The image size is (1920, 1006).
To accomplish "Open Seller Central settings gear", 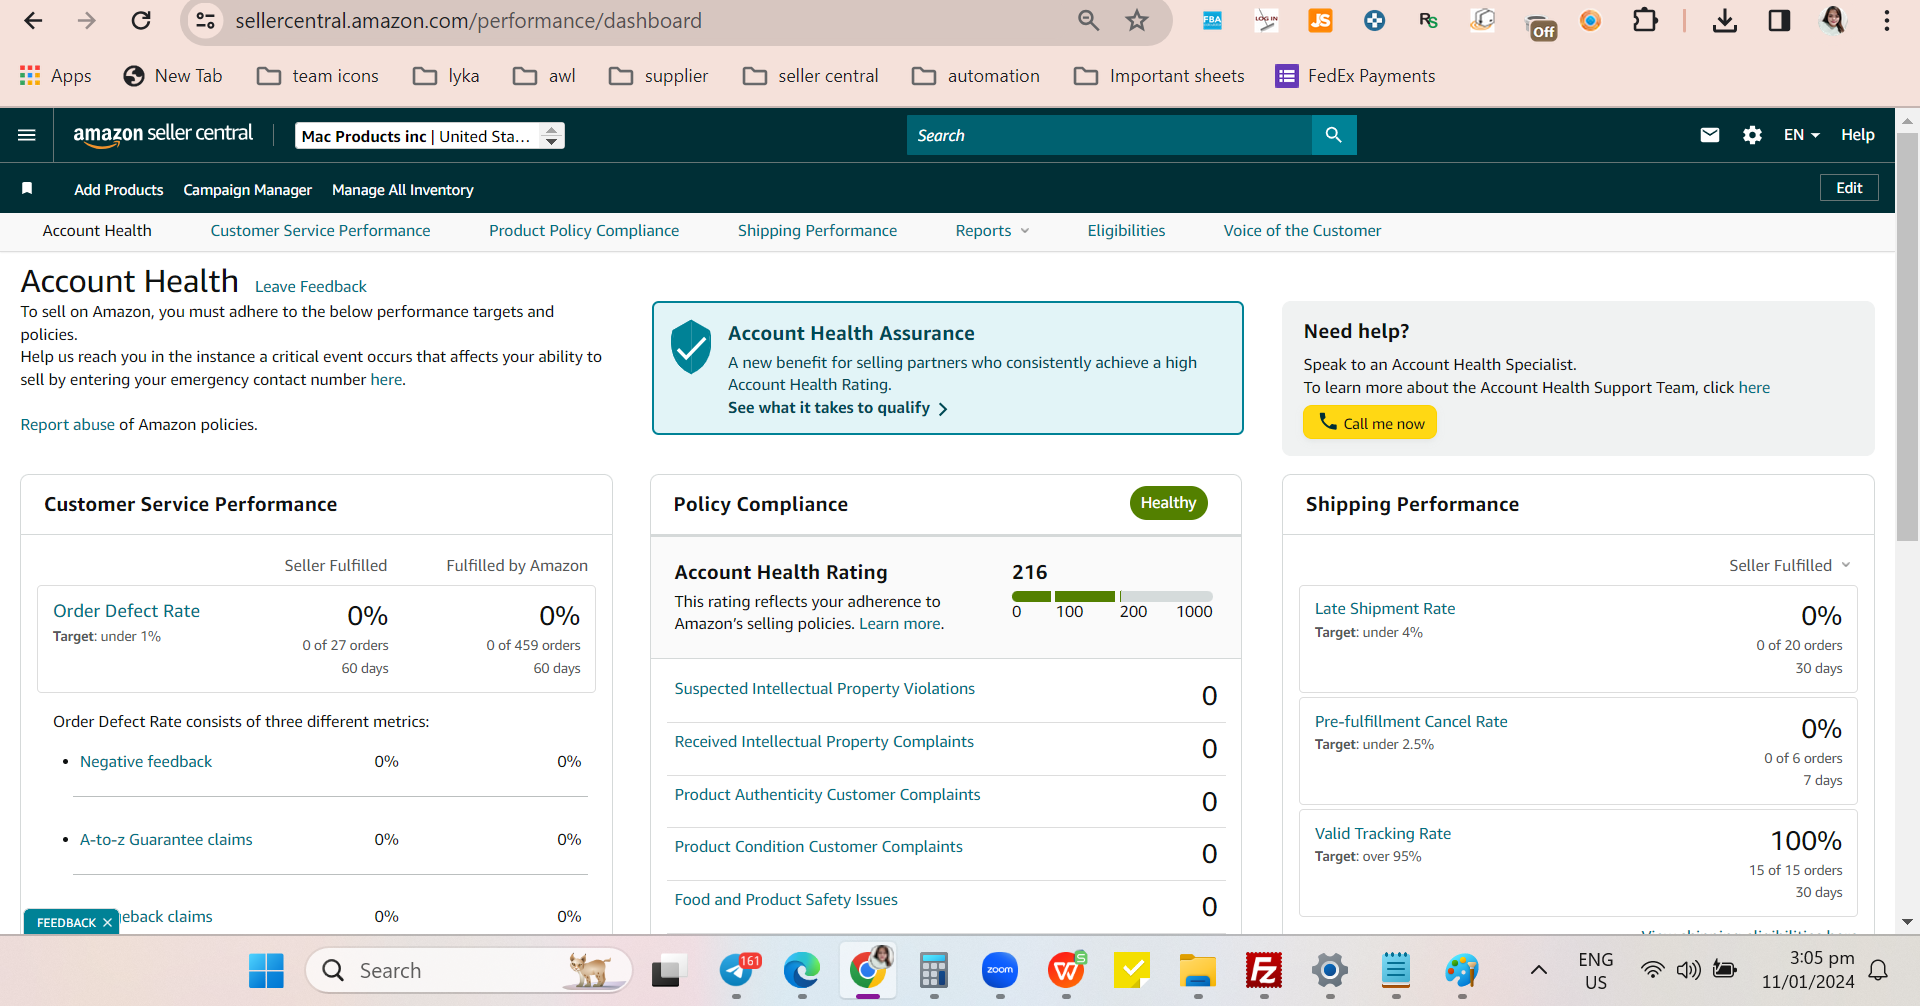I will click(x=1752, y=135).
